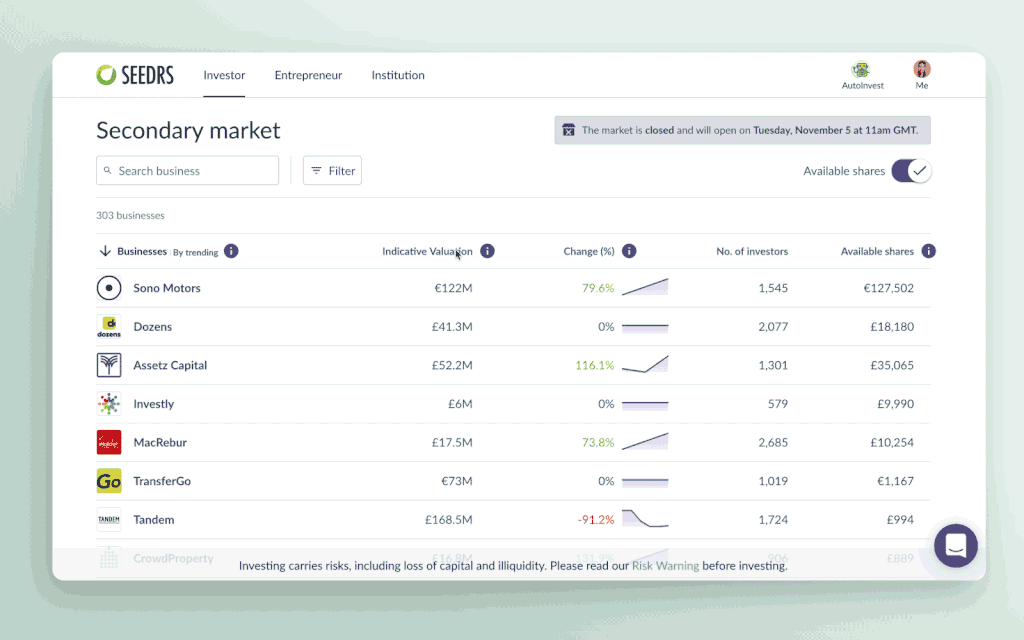
Task: Click the MacRebur logo
Action: [109, 442]
